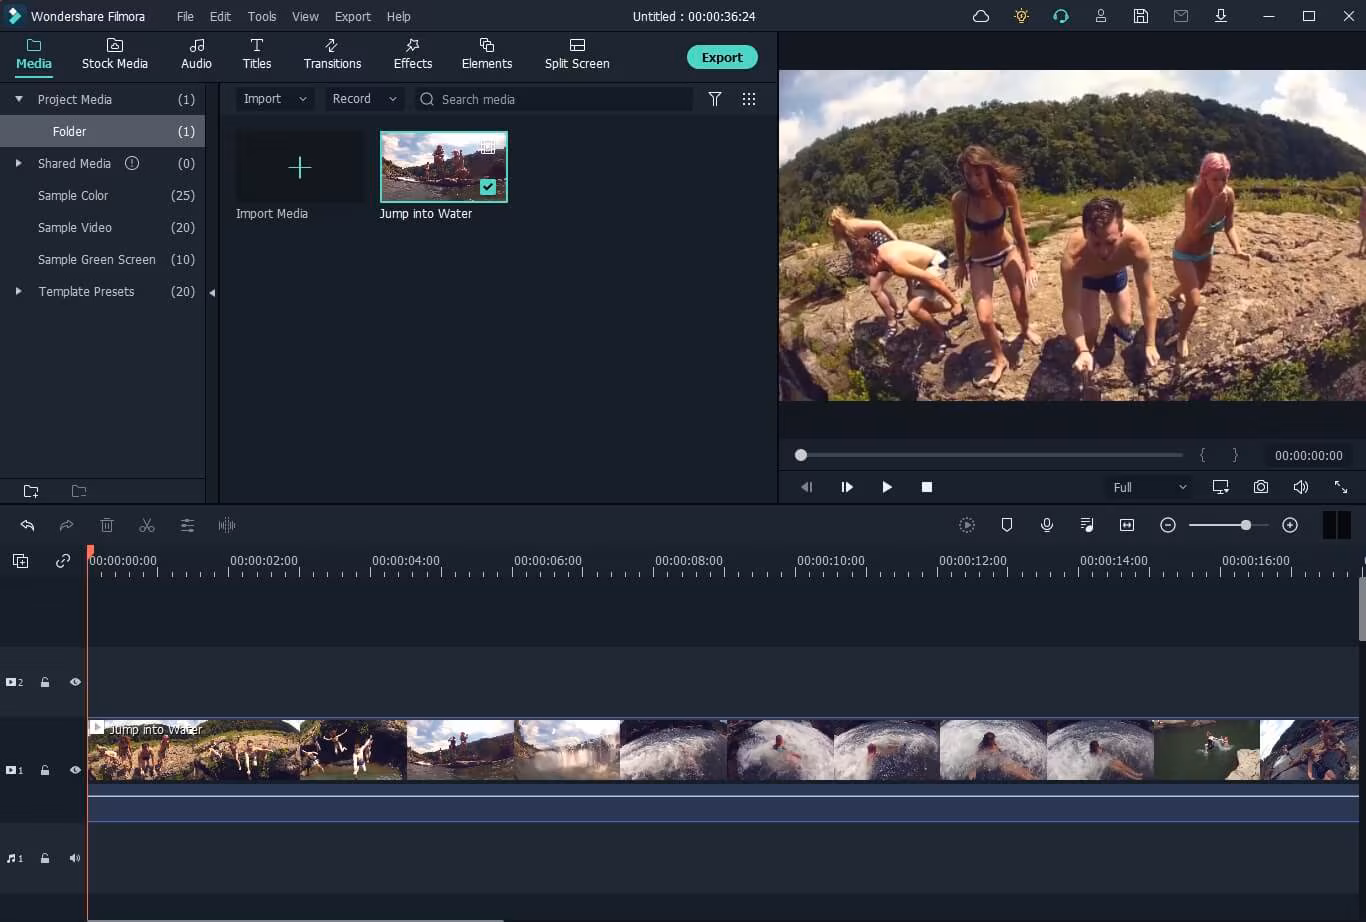
Task: Click the timeline zoom slider handle
Action: (1245, 525)
